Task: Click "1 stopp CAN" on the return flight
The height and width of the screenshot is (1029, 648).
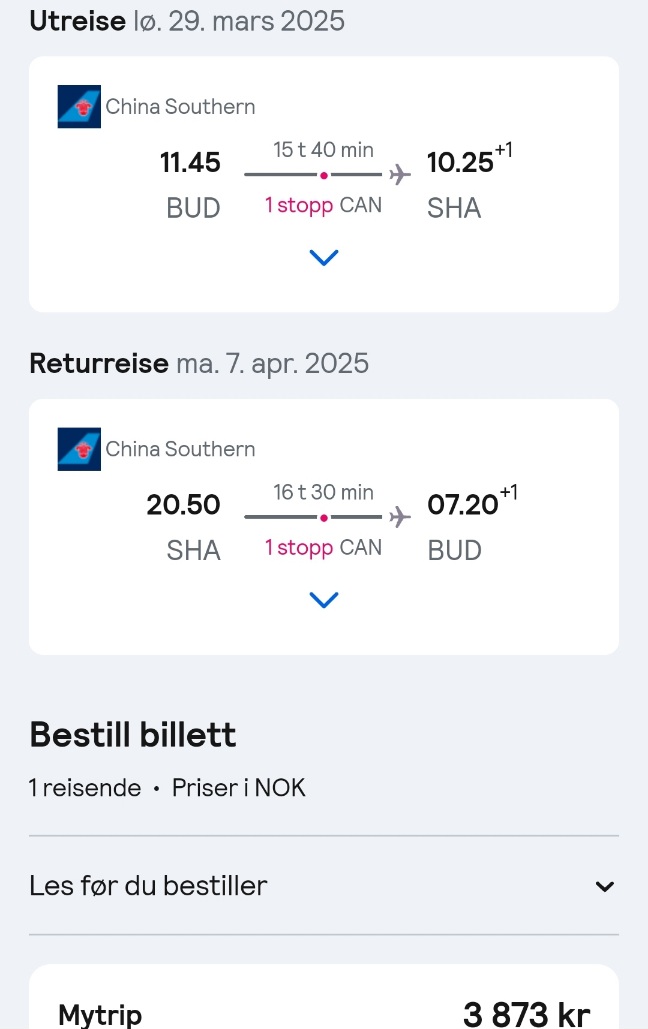Action: click(323, 548)
